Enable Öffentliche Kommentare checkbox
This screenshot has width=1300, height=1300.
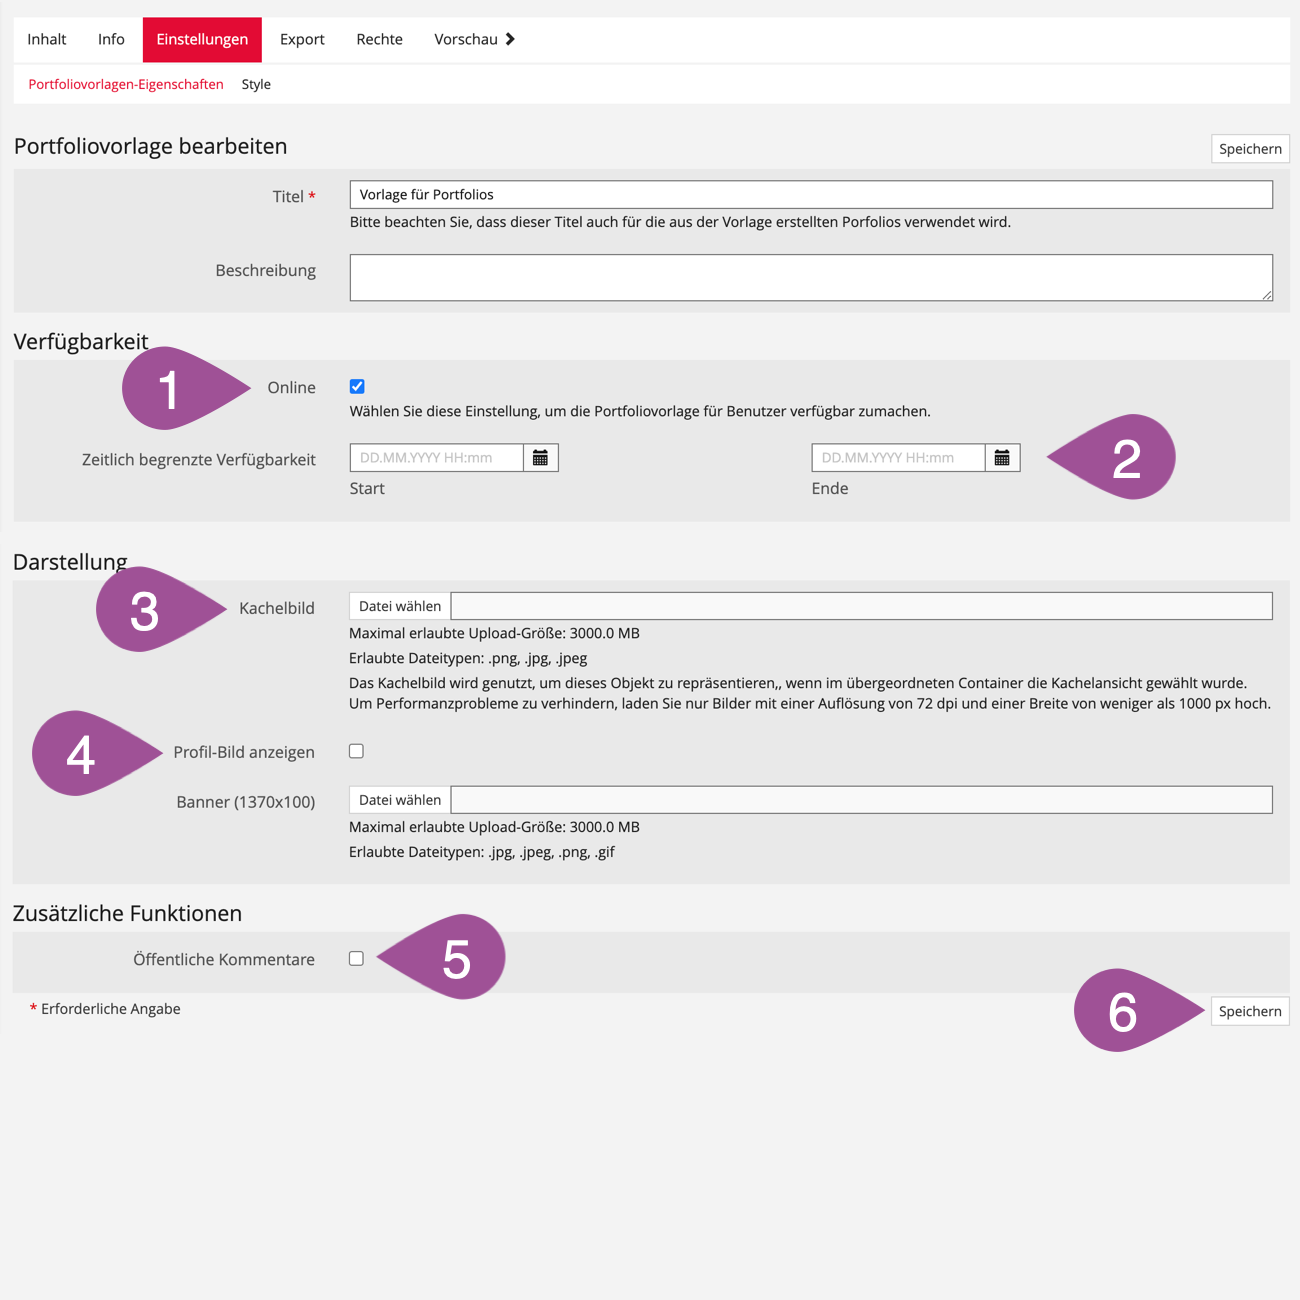tap(356, 959)
